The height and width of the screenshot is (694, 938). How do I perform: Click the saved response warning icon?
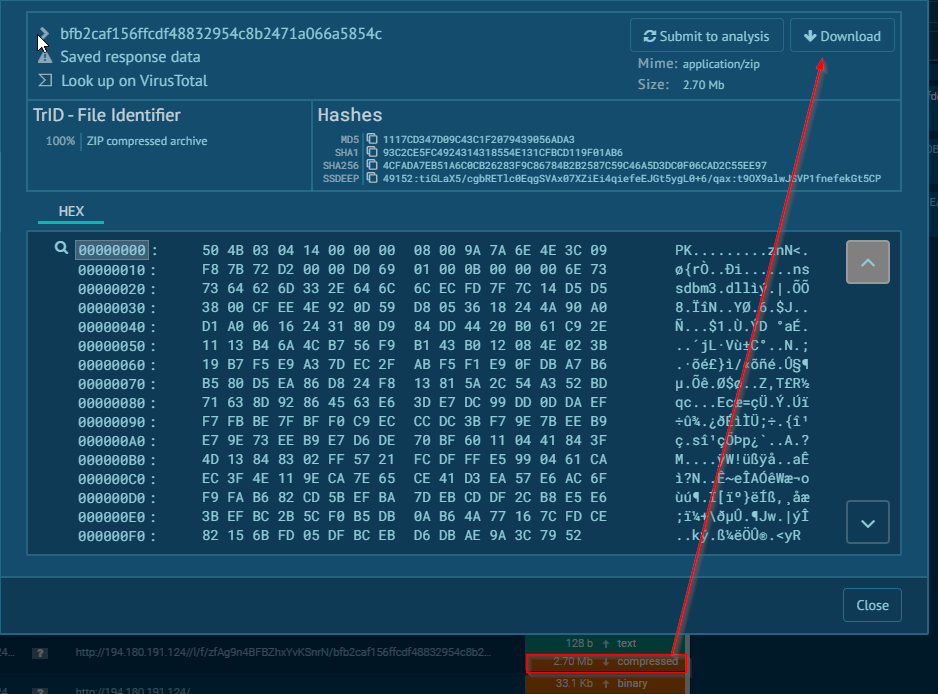[45, 57]
